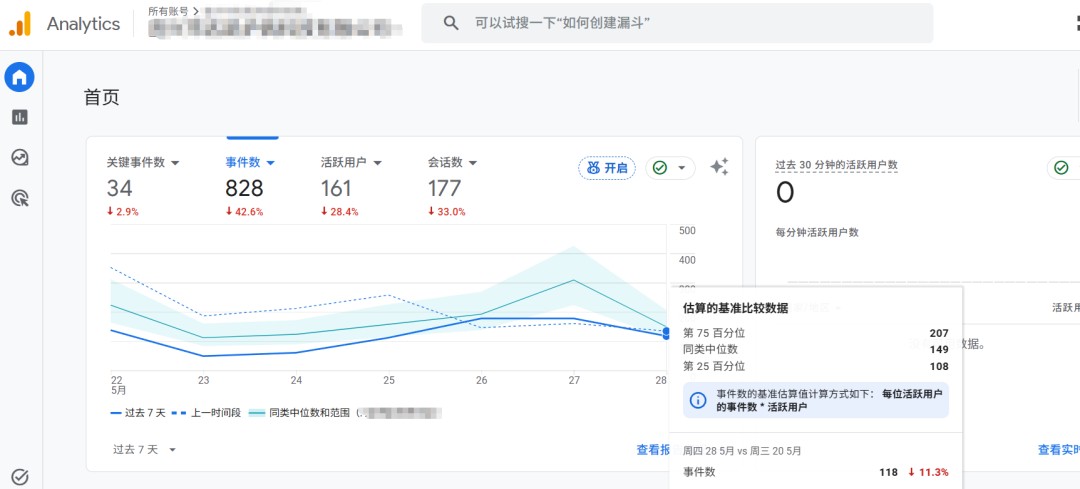Click the 上一时间段 legend entry
Image resolution: width=1080 pixels, height=489 pixels.
[206, 413]
